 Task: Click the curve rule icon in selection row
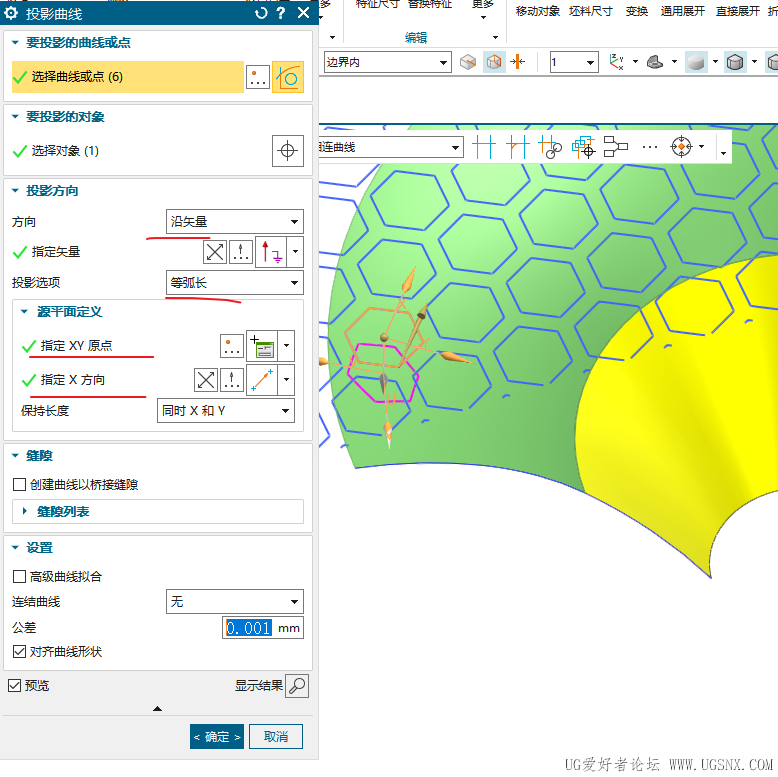288,77
